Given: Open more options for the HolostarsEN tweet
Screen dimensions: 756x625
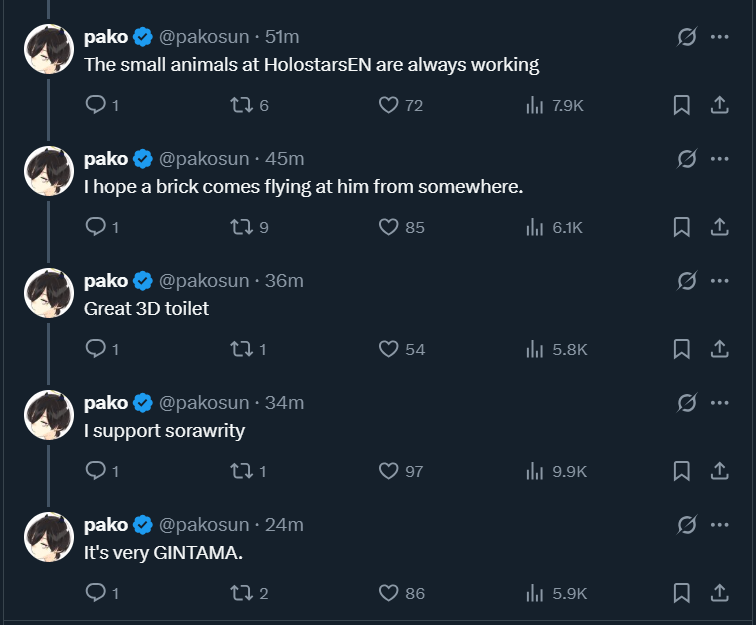Looking at the screenshot, I should (x=719, y=36).
